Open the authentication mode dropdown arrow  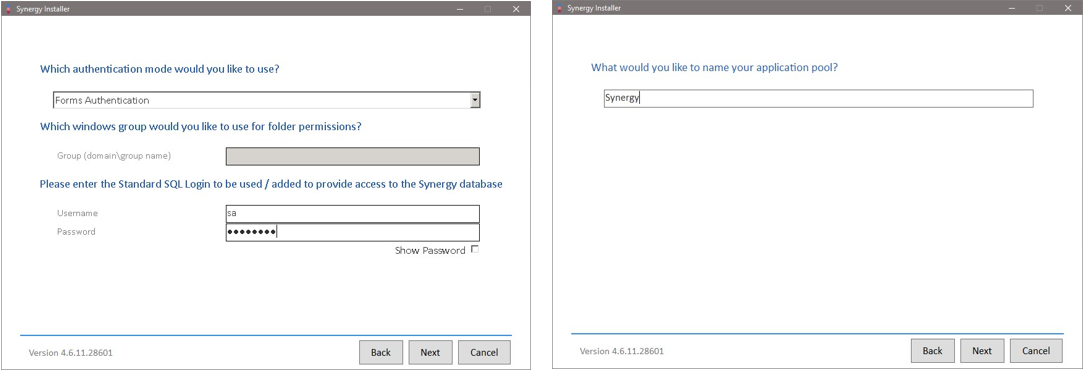[x=475, y=100]
